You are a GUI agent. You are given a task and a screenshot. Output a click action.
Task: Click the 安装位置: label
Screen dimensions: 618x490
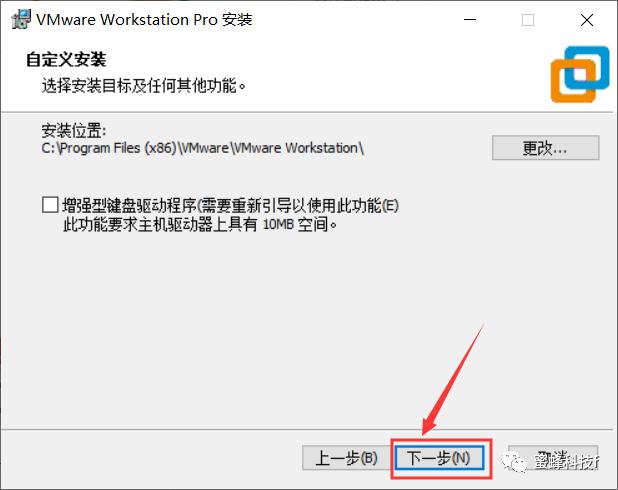coord(74,130)
